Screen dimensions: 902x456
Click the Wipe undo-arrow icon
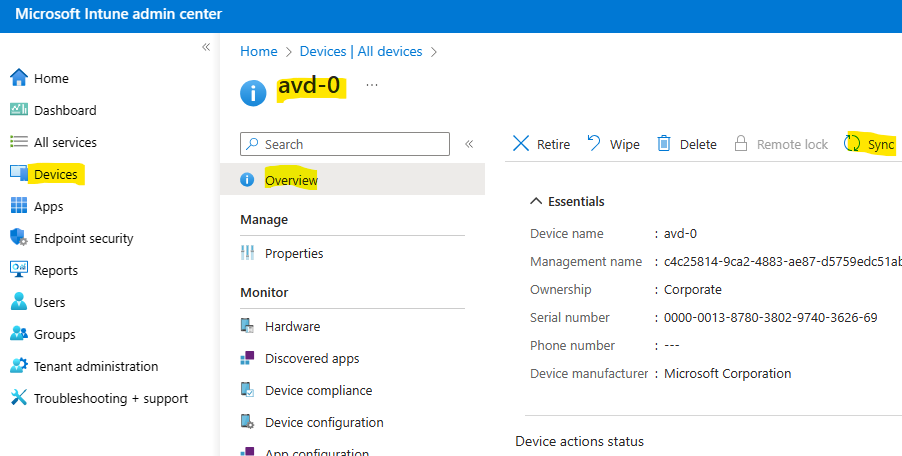point(594,143)
